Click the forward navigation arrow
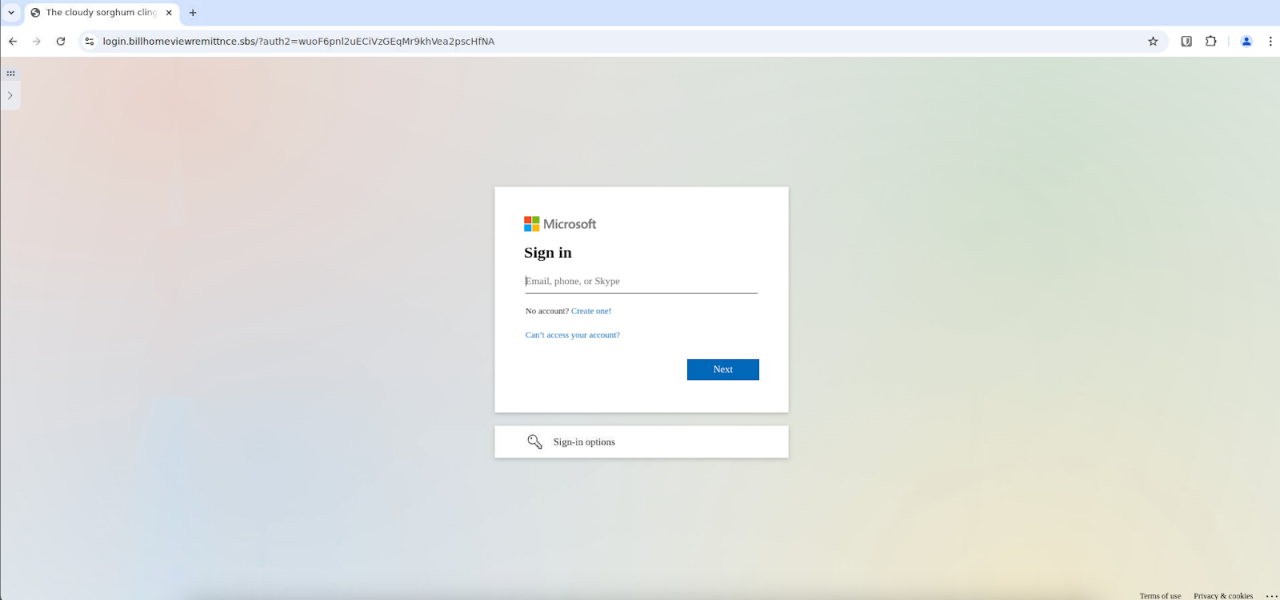The image size is (1280, 600). pos(37,41)
